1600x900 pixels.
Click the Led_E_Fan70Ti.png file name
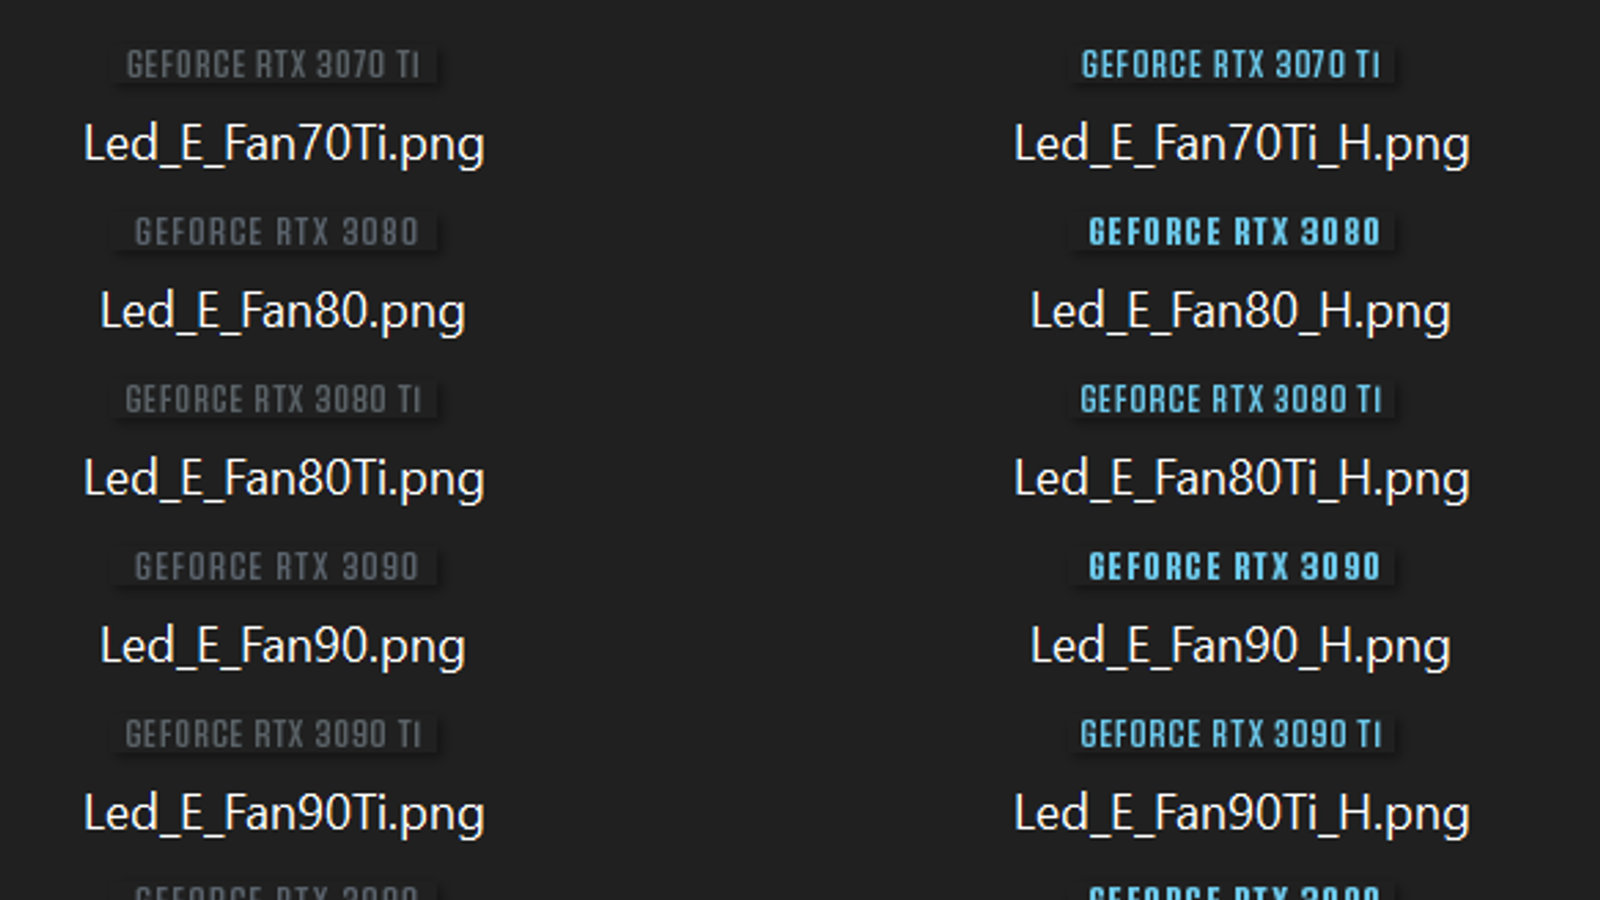click(x=284, y=144)
